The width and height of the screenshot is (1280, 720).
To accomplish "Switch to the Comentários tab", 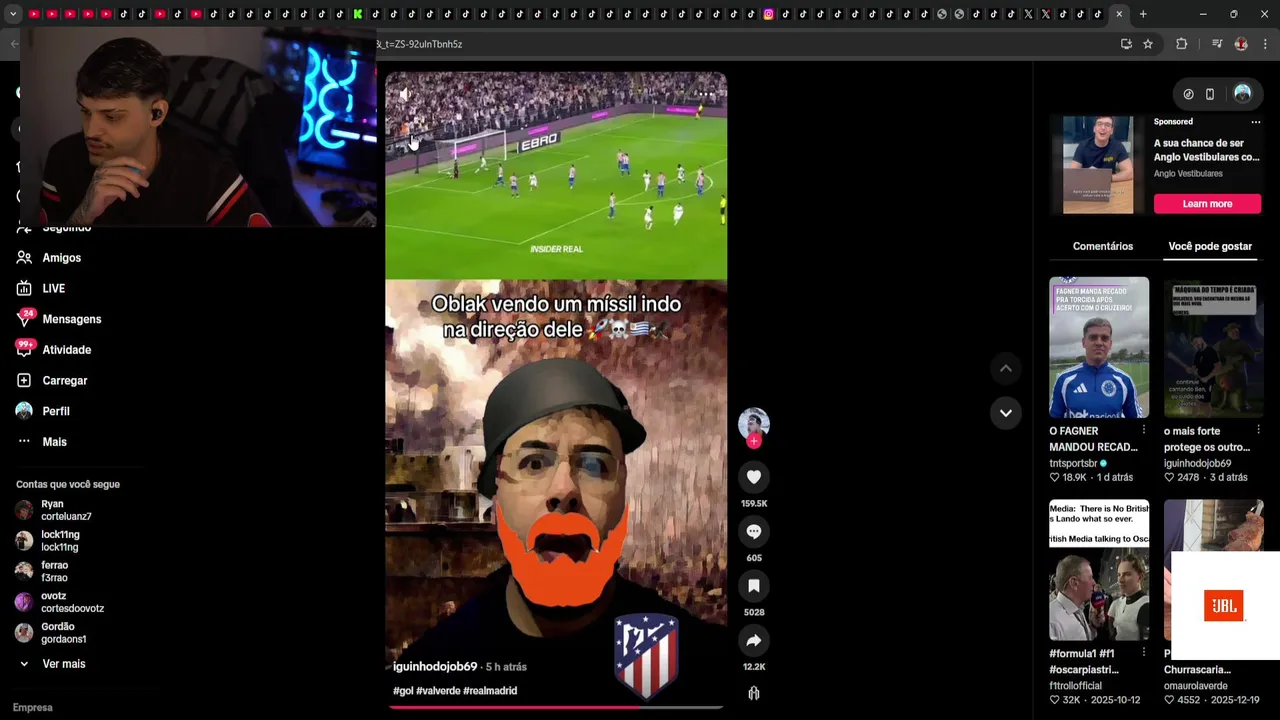I will 1103,246.
